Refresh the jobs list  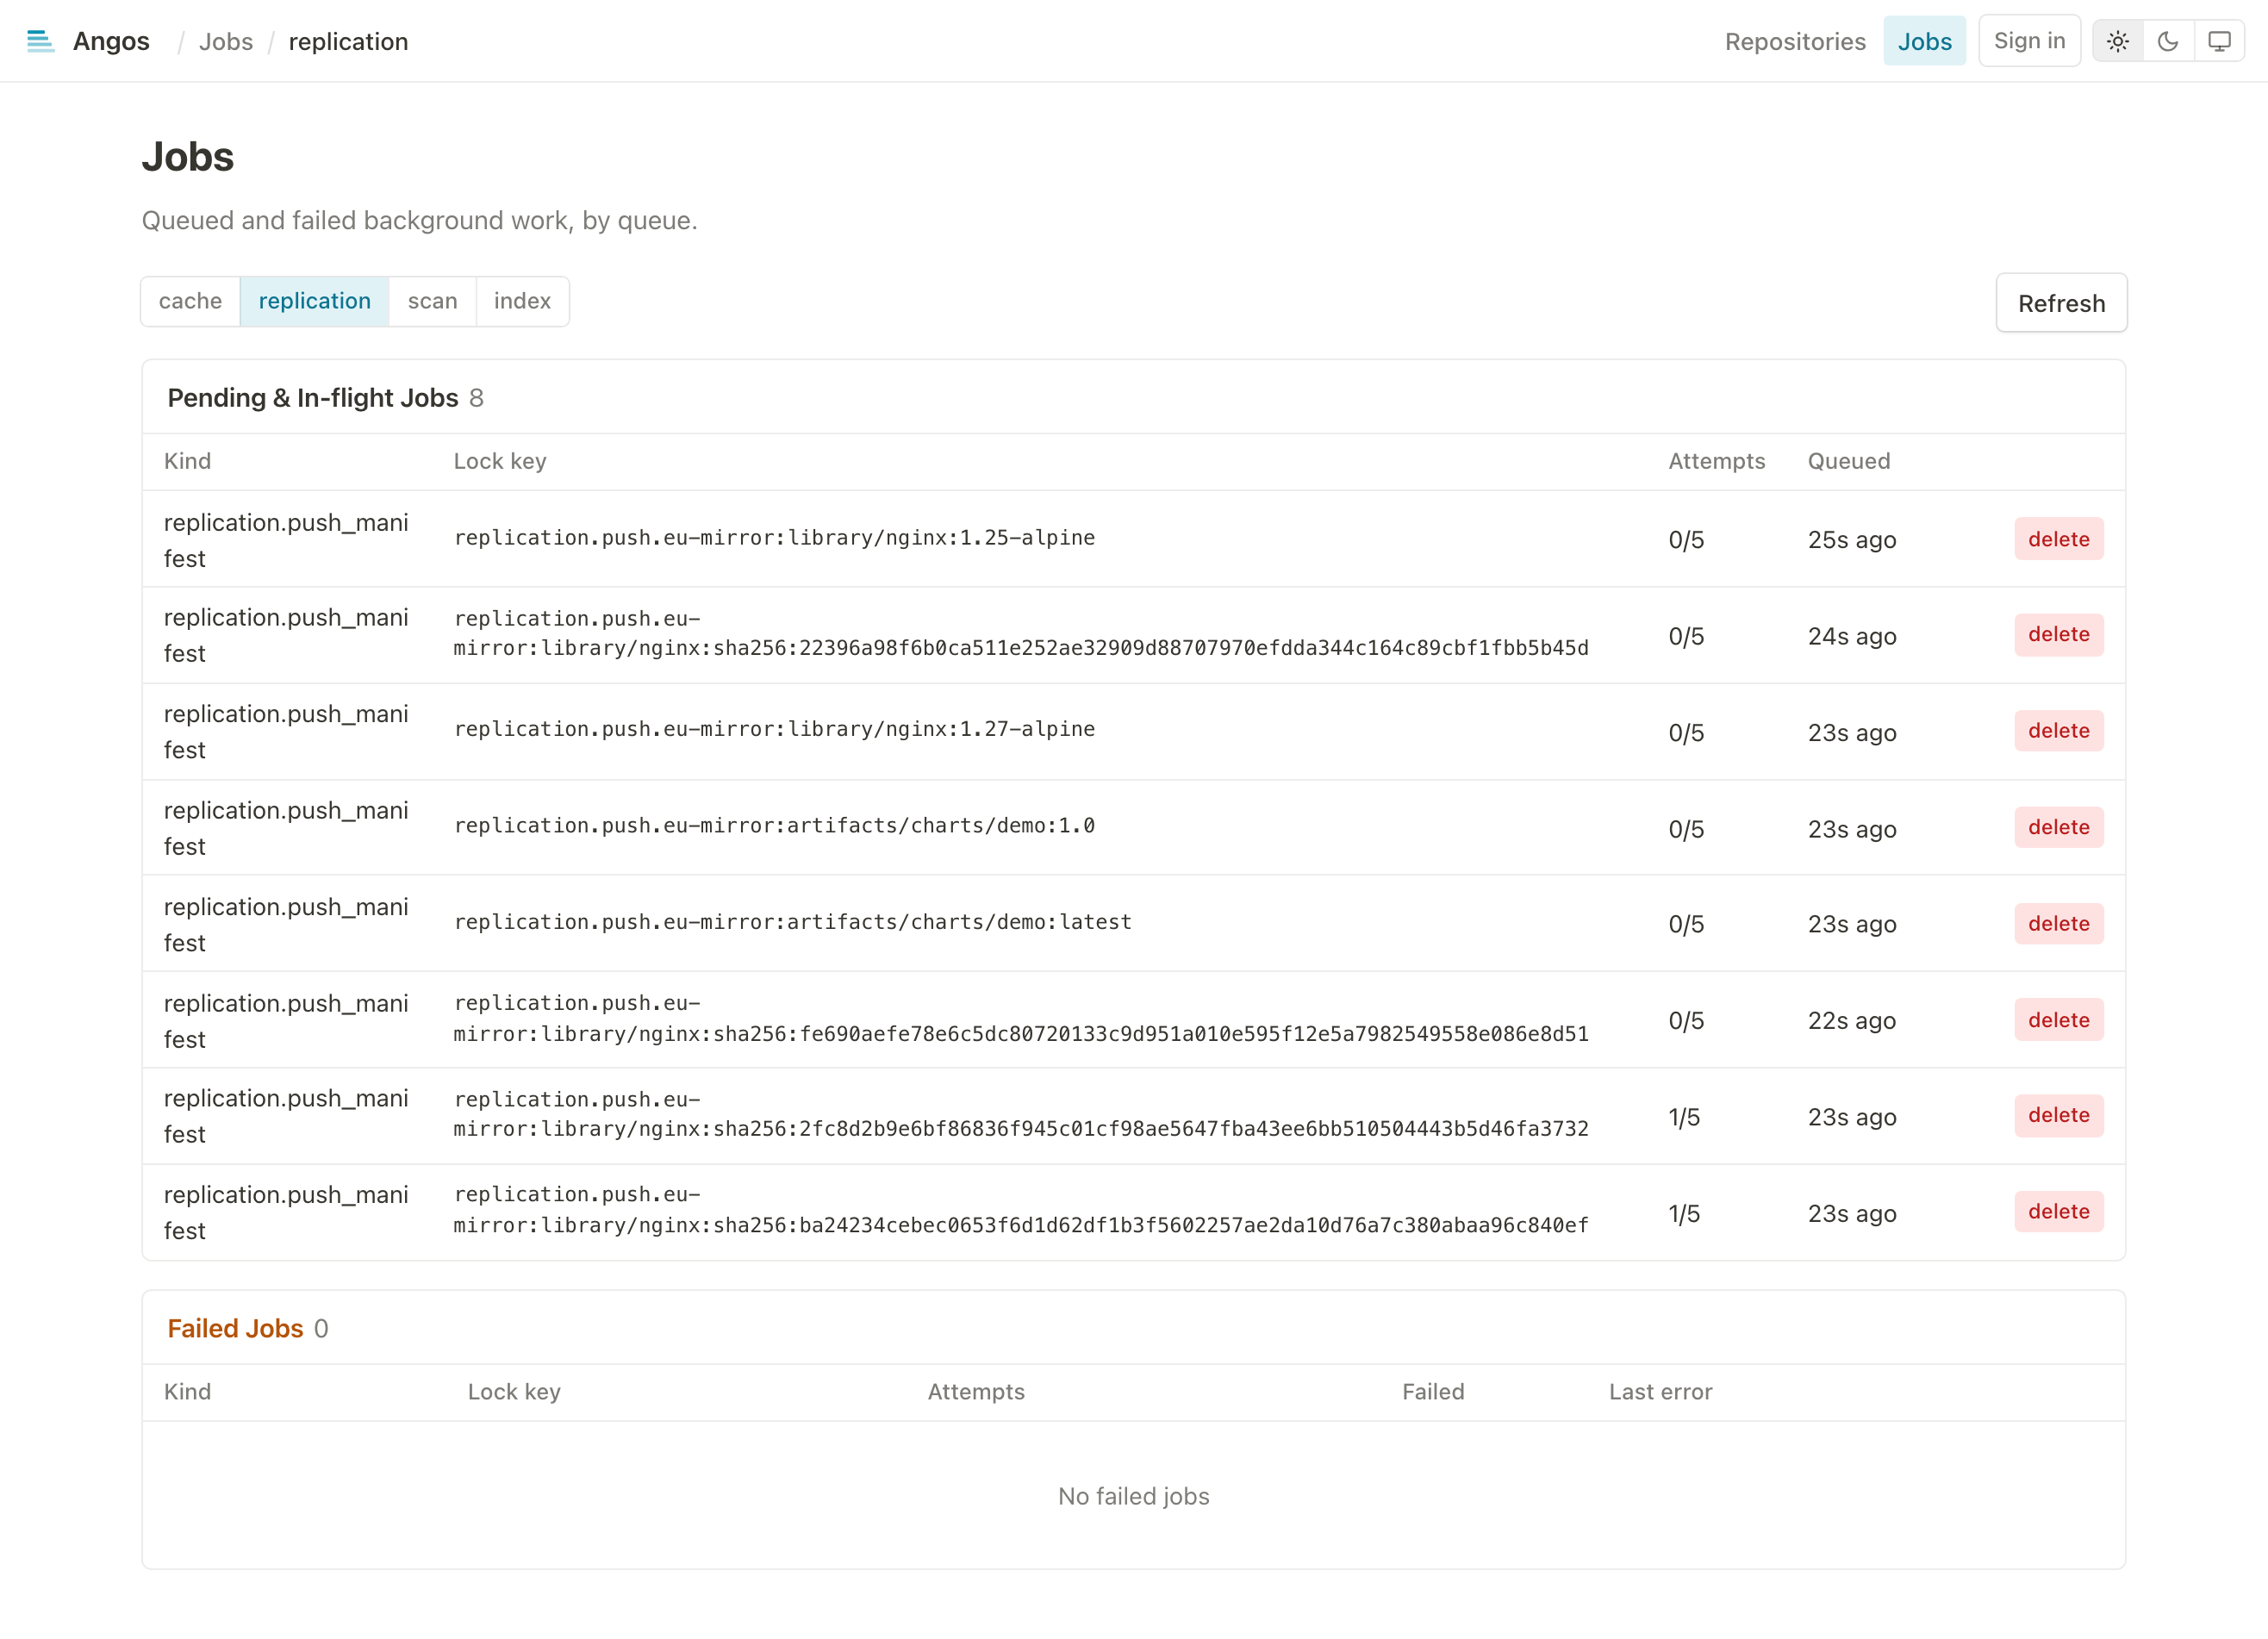click(x=2061, y=303)
